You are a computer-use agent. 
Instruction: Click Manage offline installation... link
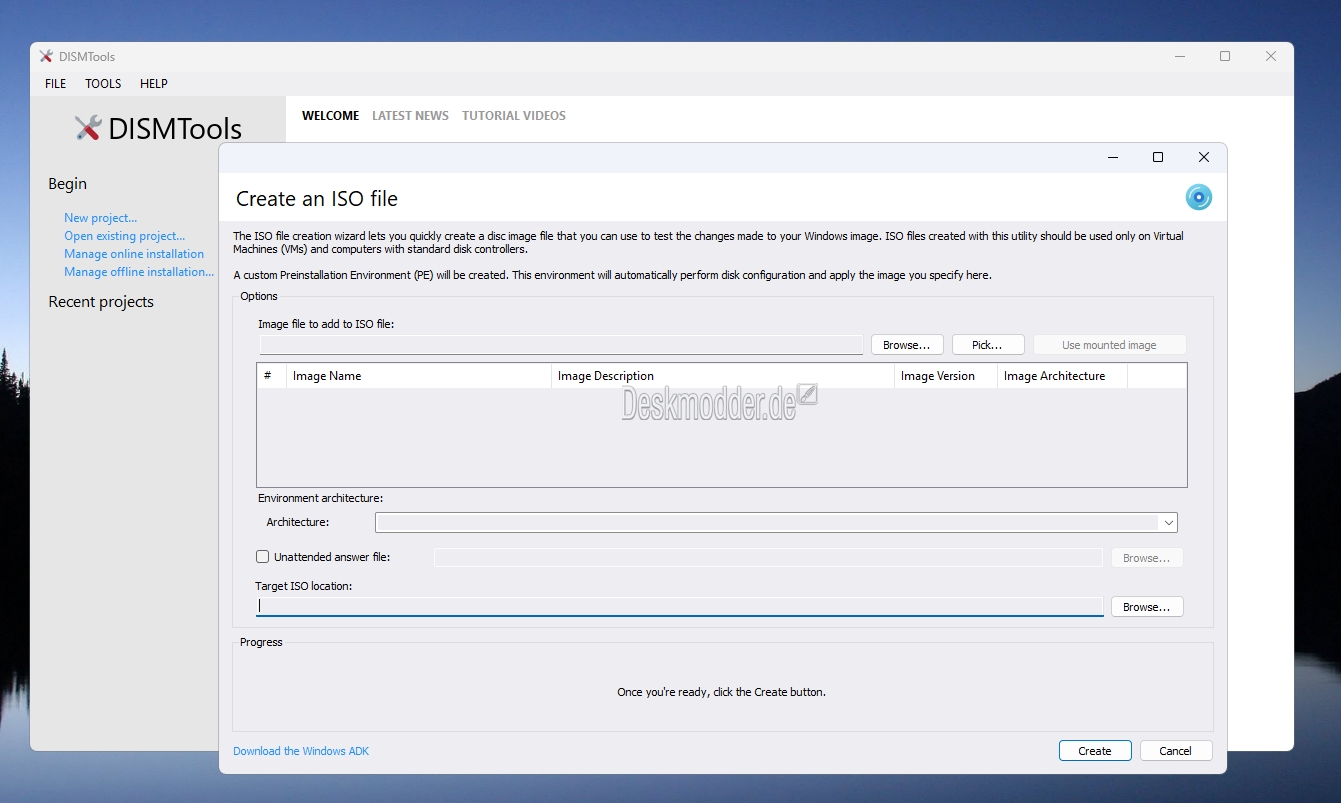point(139,272)
